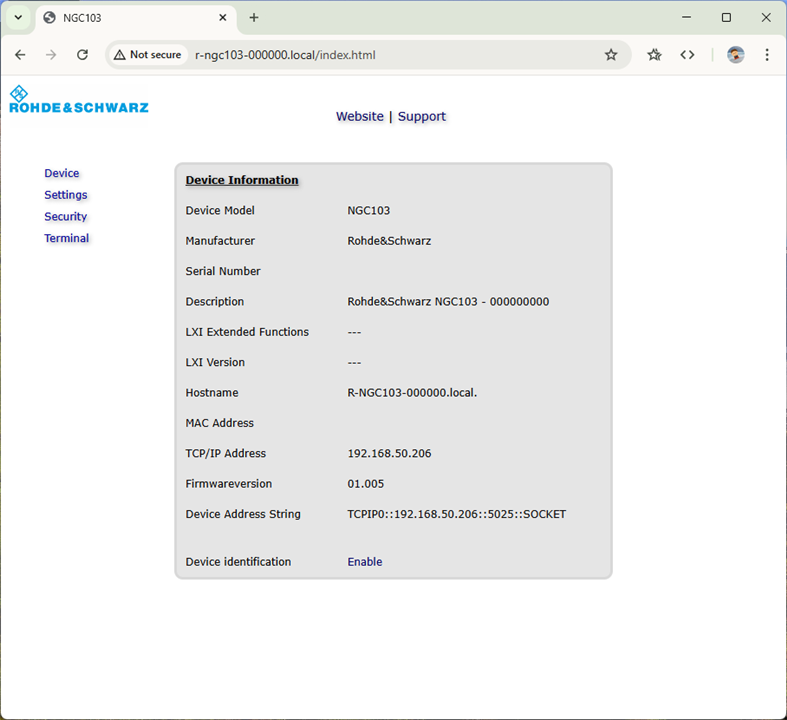
Task: Open the browser three-dot menu
Action: [x=767, y=55]
